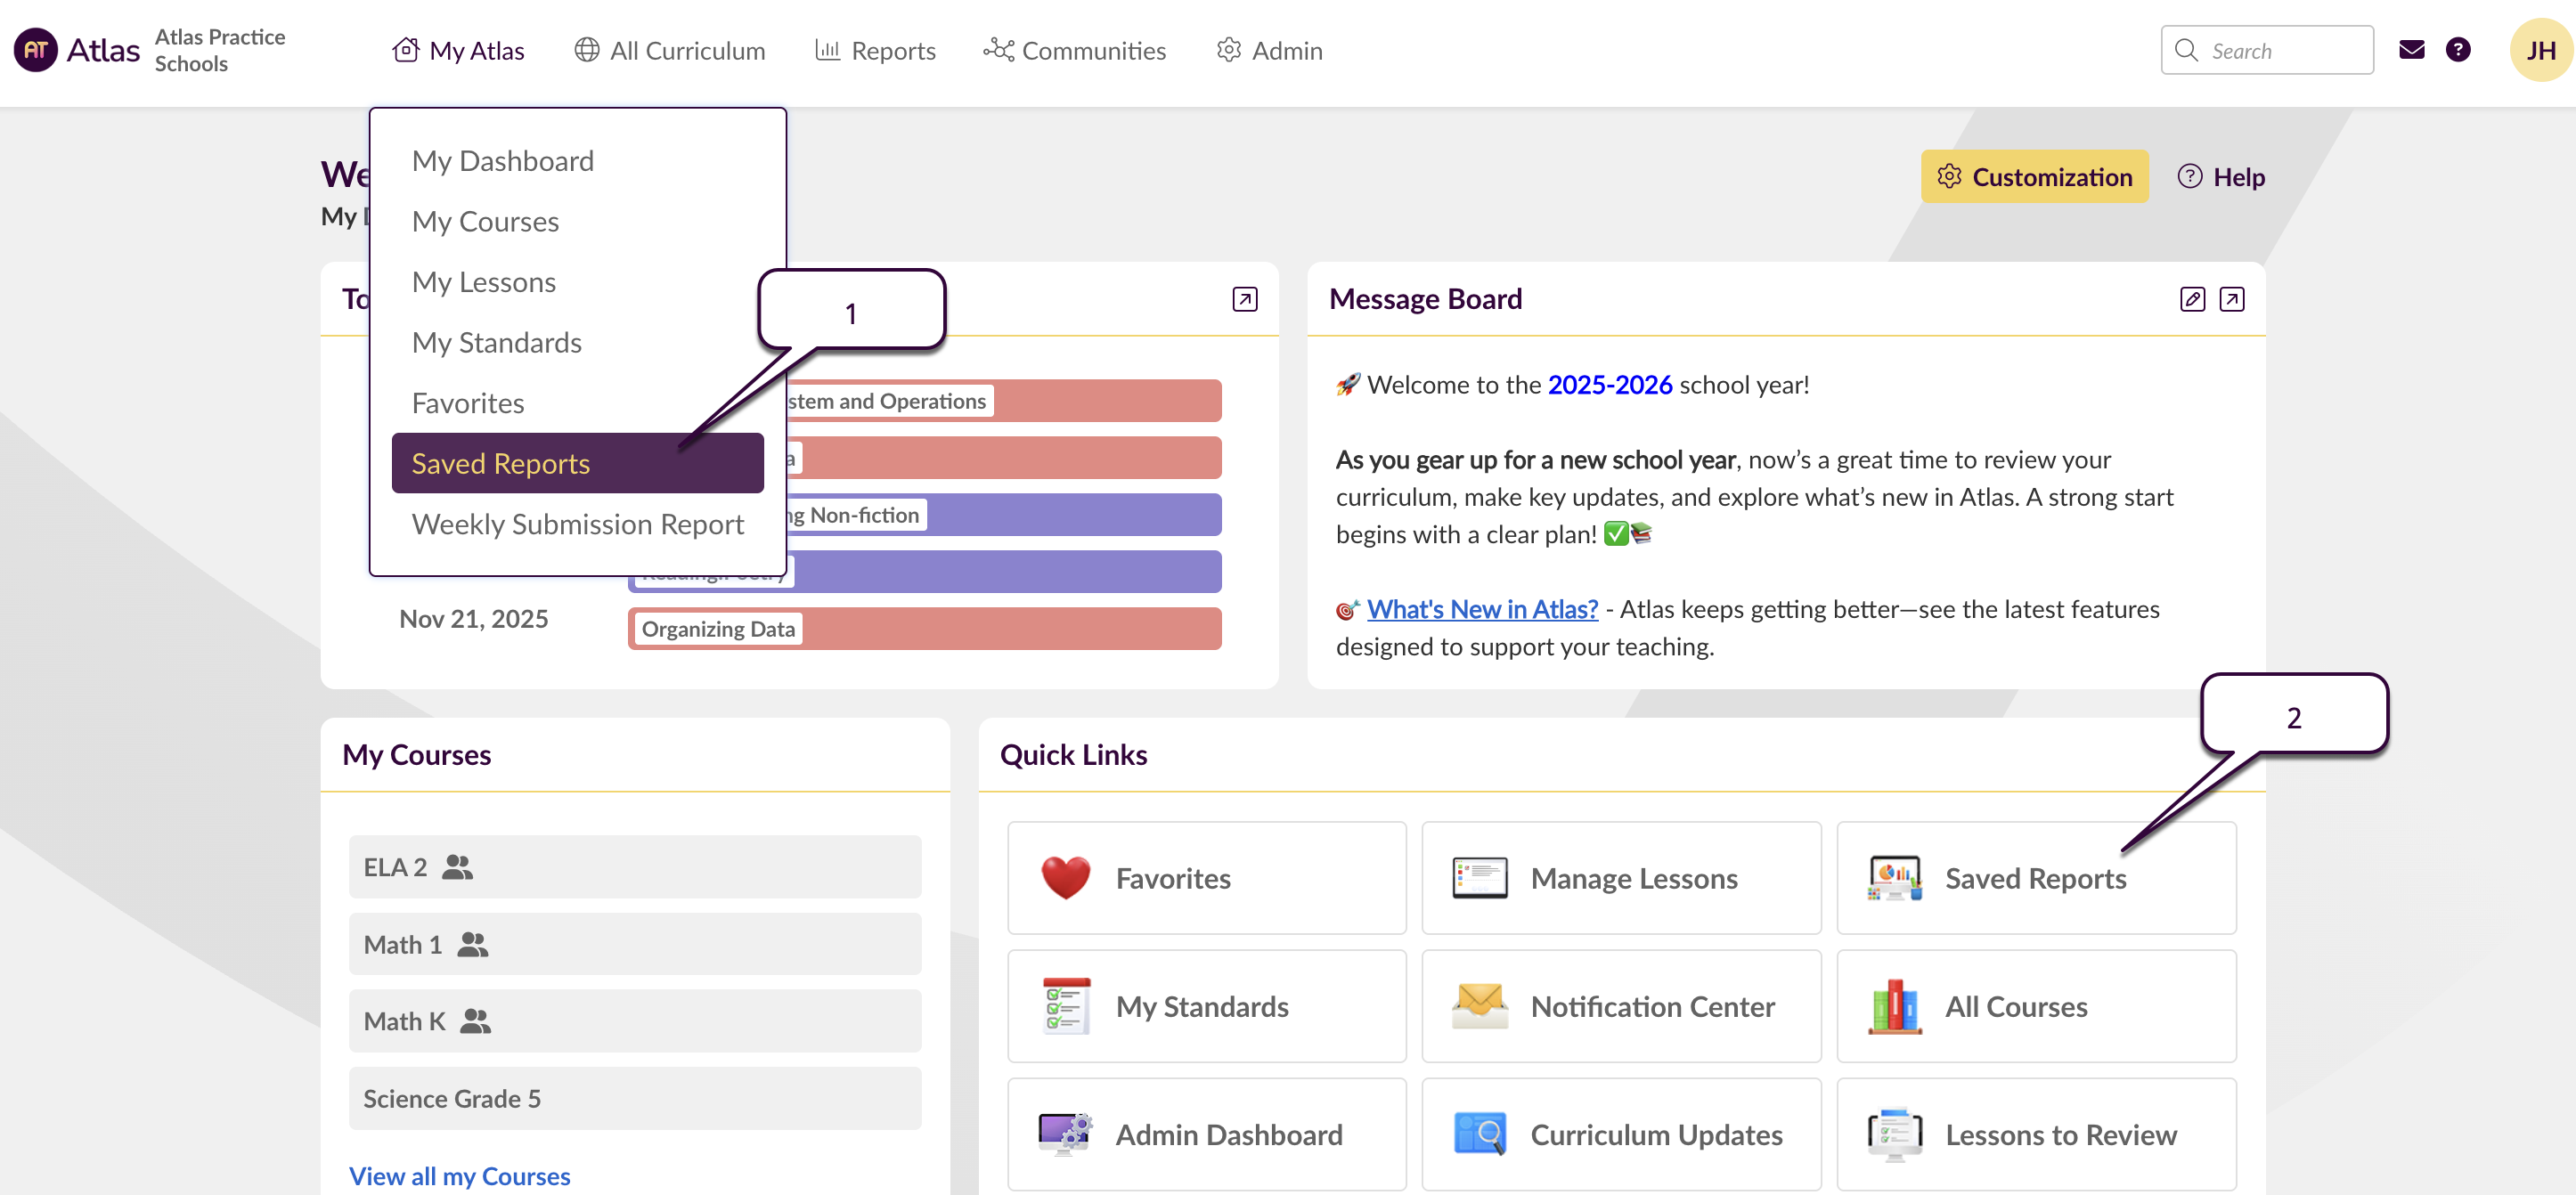Follow the What's New in Atlas link
This screenshot has width=2576, height=1195.
(x=1481, y=609)
